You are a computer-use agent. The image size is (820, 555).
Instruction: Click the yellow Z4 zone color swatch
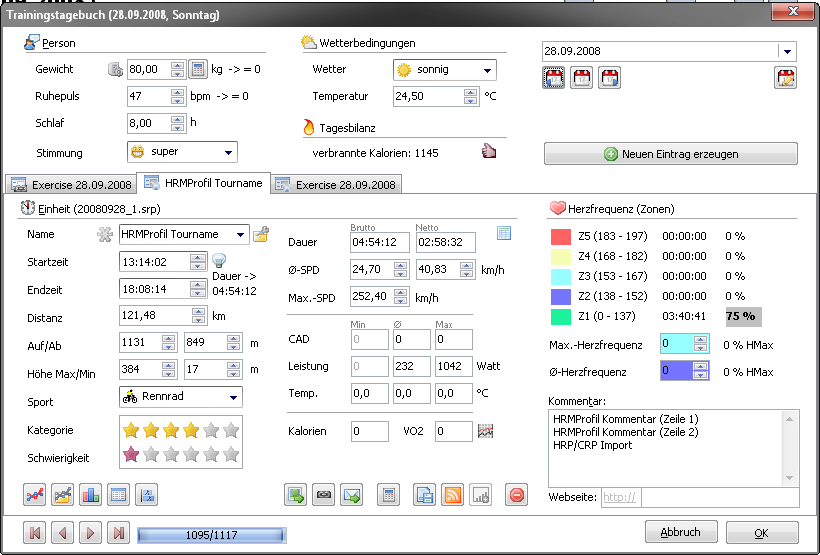point(561,256)
